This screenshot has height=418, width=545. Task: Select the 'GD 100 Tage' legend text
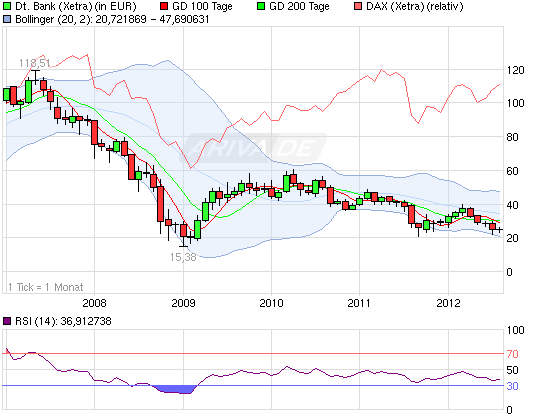(x=202, y=6)
